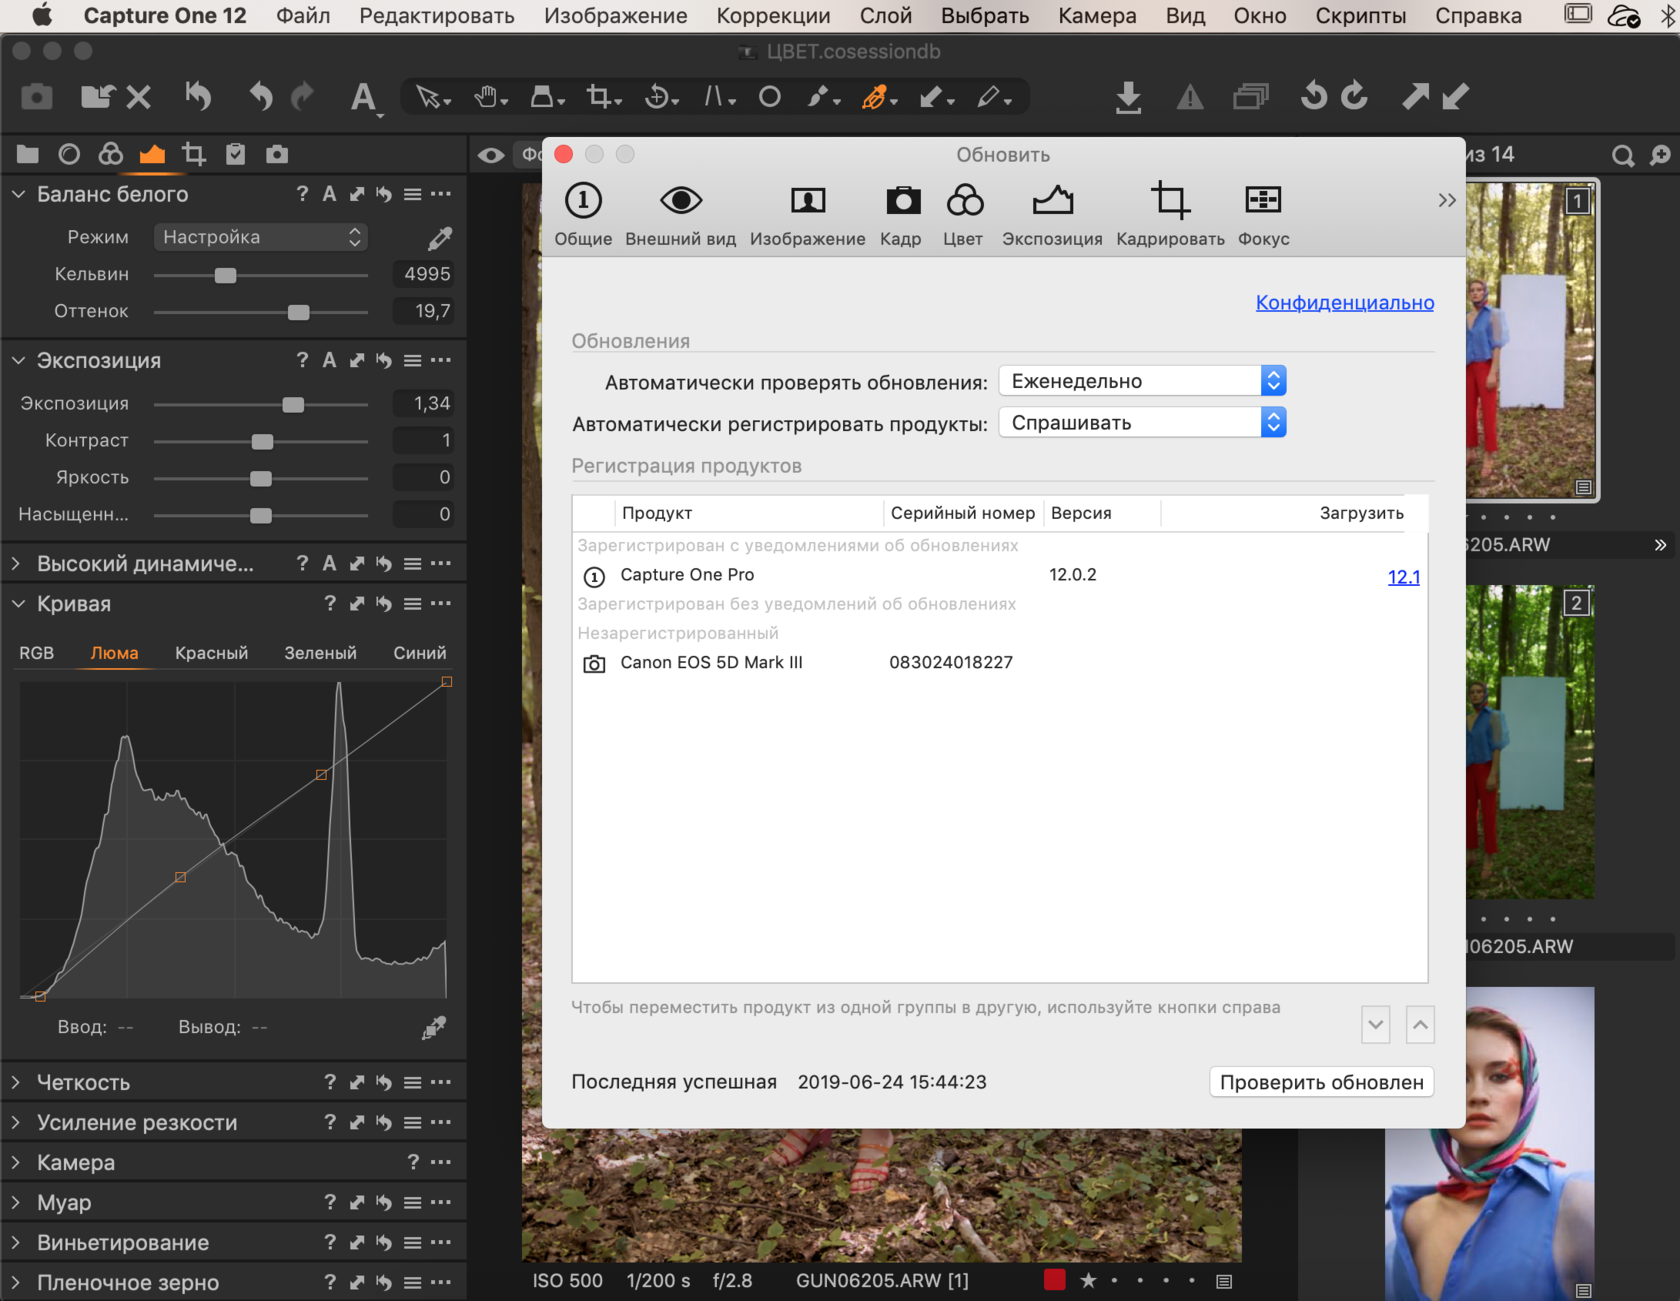Open the Цвет preferences tab

click(x=964, y=214)
